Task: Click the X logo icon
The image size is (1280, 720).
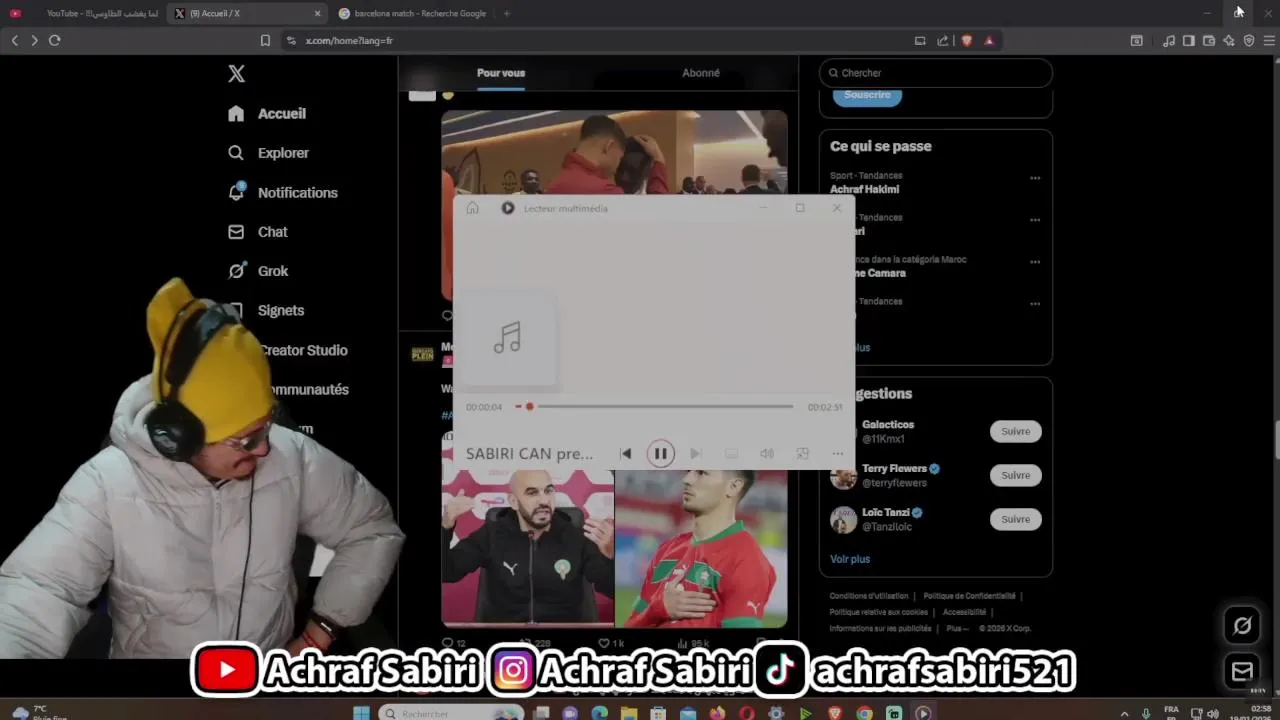Action: [x=236, y=73]
